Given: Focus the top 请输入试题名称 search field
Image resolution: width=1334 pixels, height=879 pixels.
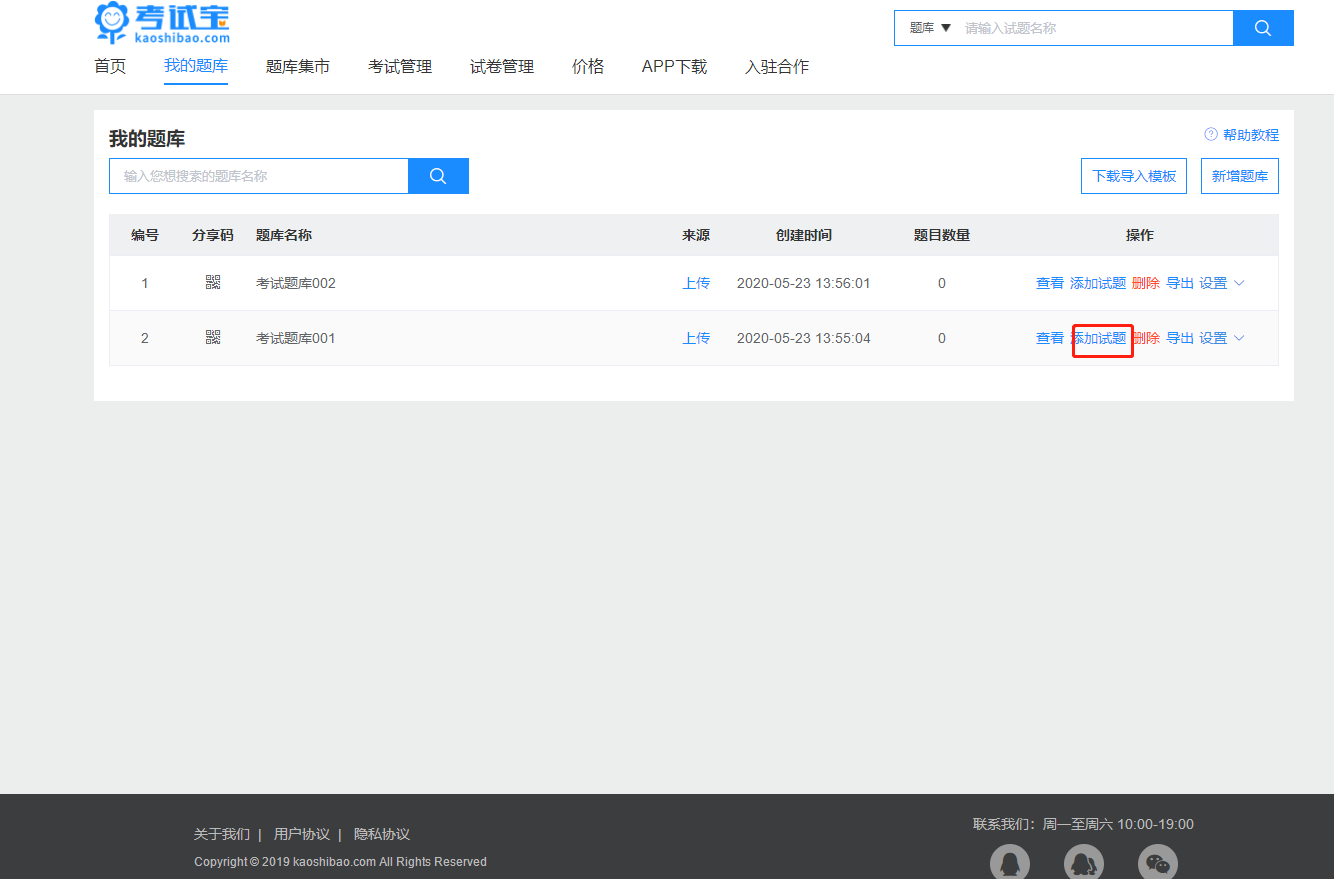Looking at the screenshot, I should pos(1095,28).
